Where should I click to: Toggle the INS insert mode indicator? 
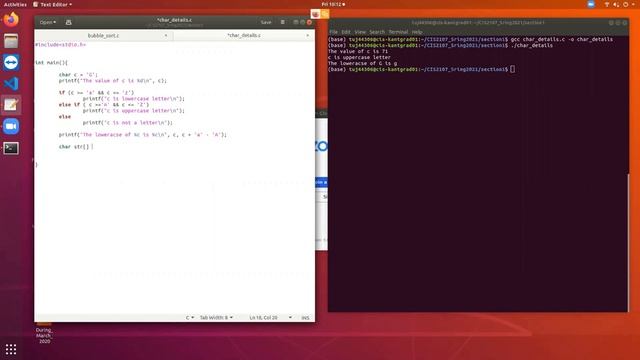[305, 318]
